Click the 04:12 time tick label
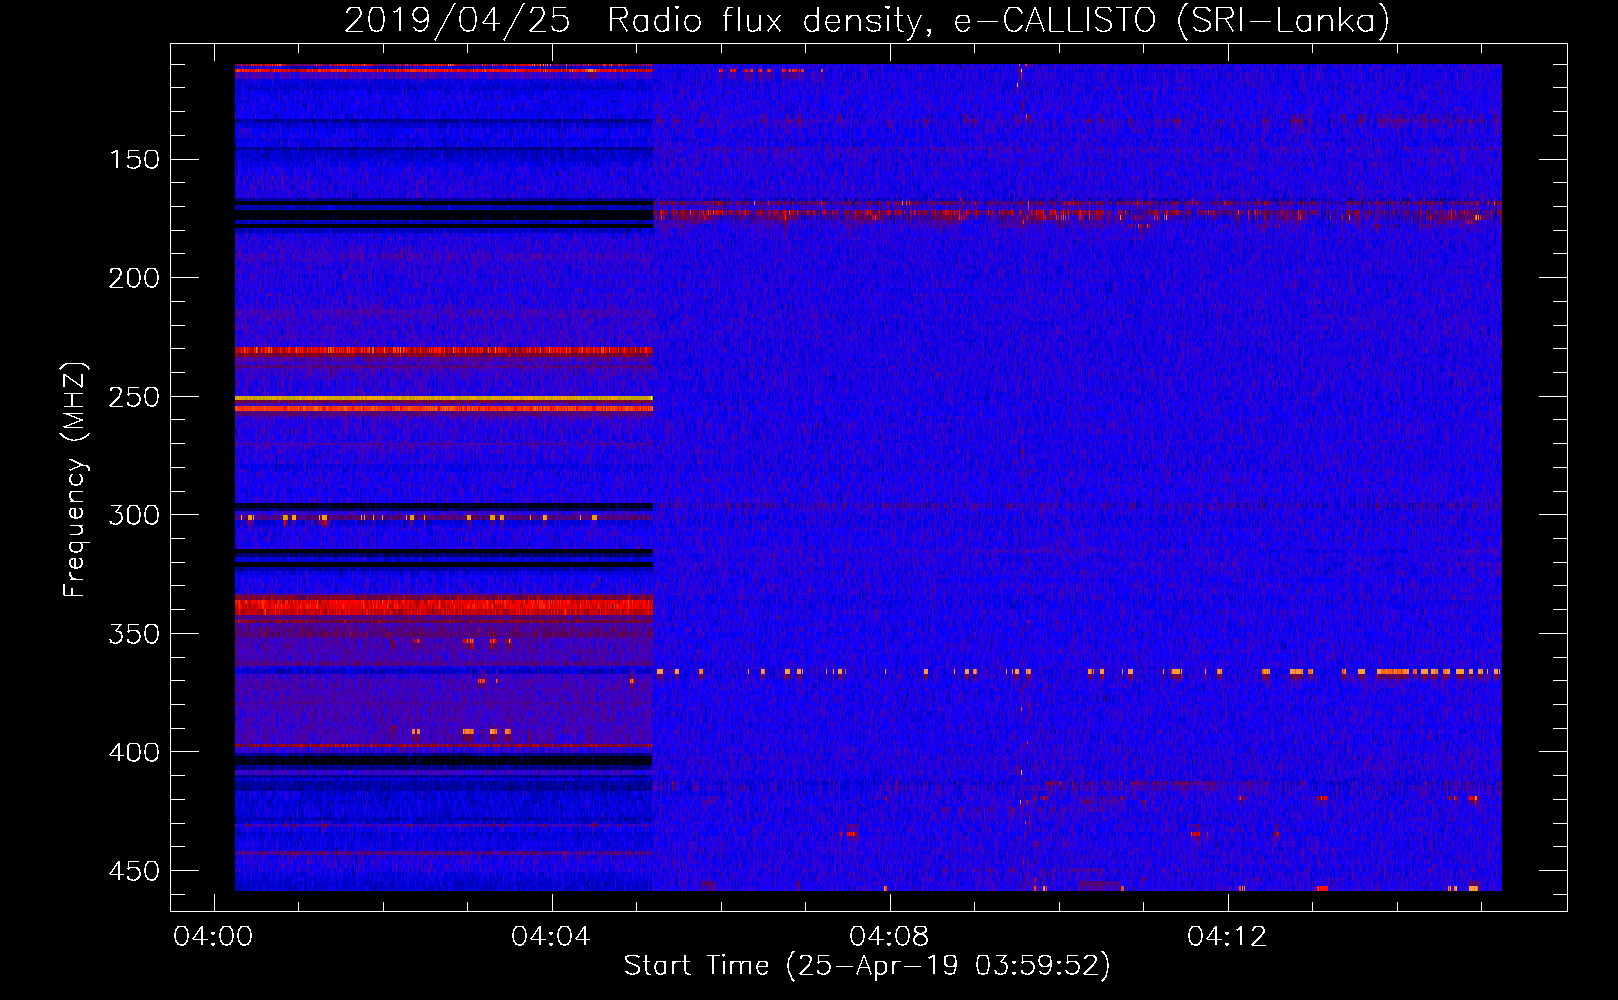Screen dimensions: 1618x1000 pos(1227,937)
